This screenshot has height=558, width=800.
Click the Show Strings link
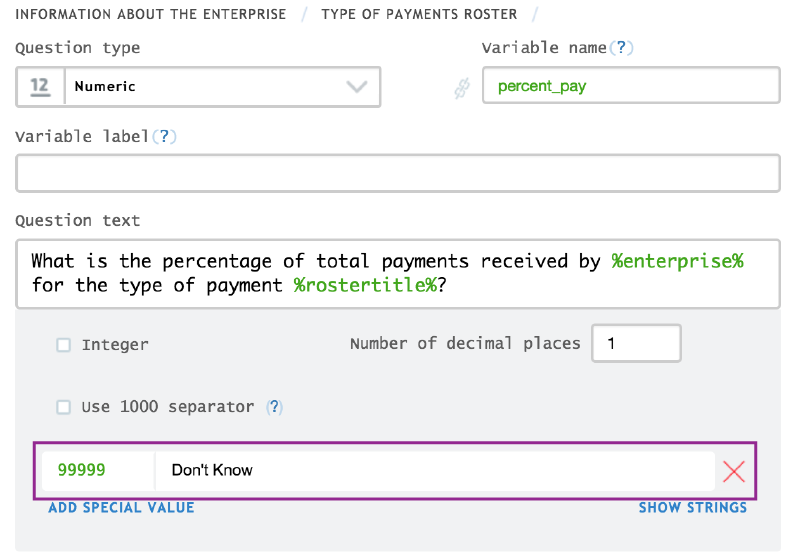tap(692, 508)
